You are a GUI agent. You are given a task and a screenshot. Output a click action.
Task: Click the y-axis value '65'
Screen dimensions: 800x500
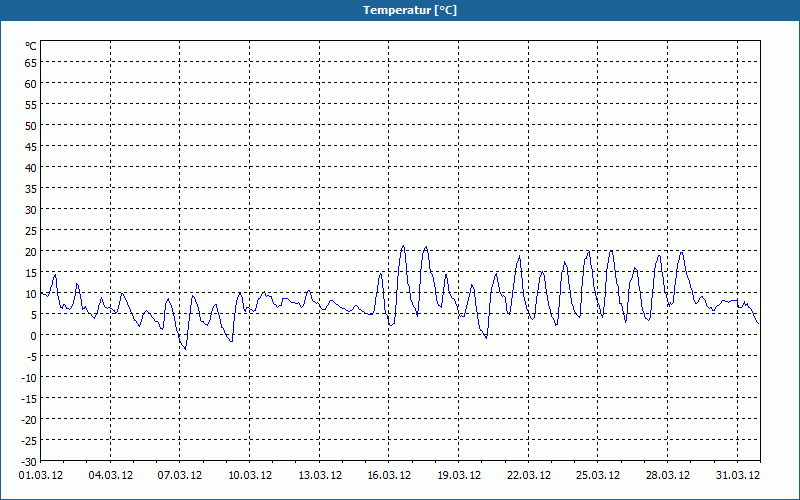click(x=31, y=63)
